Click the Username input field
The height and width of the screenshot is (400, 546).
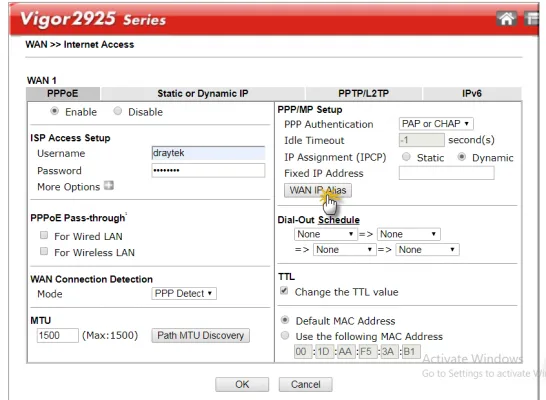208,153
